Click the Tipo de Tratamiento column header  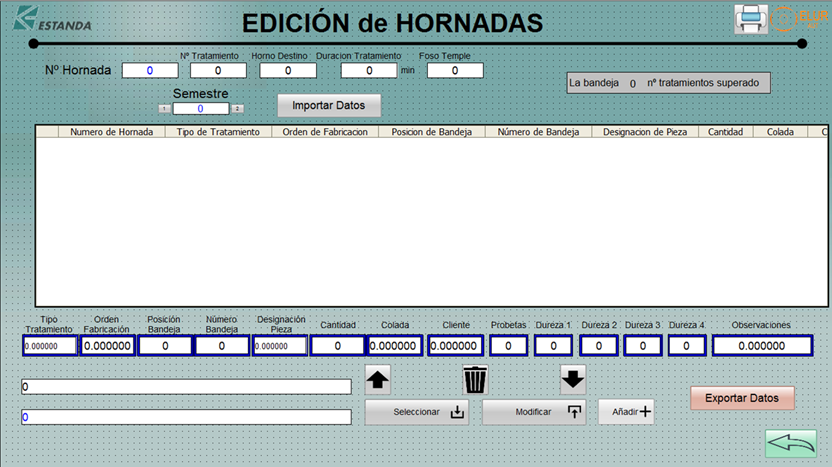click(218, 132)
